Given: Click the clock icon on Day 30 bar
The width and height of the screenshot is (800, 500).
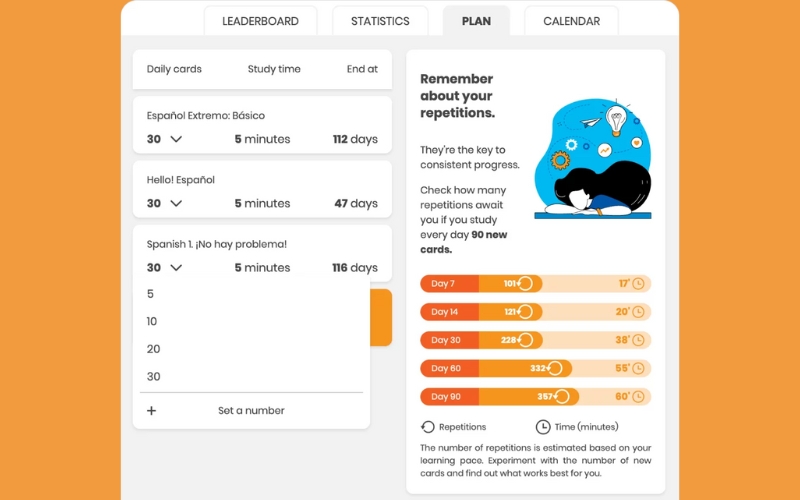Looking at the screenshot, I should (x=637, y=340).
